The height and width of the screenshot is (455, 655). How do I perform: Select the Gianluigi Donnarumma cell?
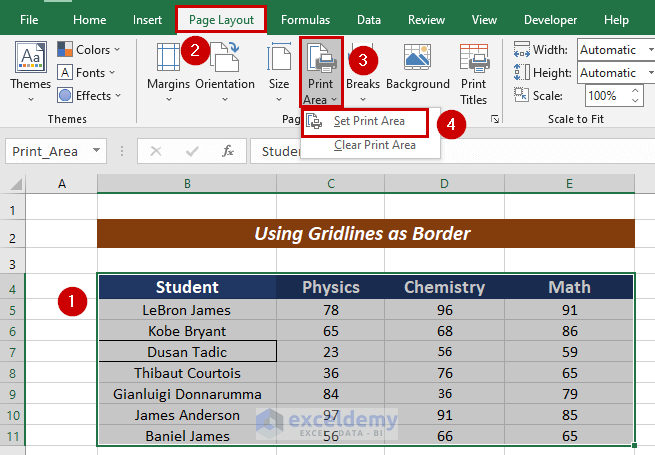pyautogui.click(x=187, y=394)
